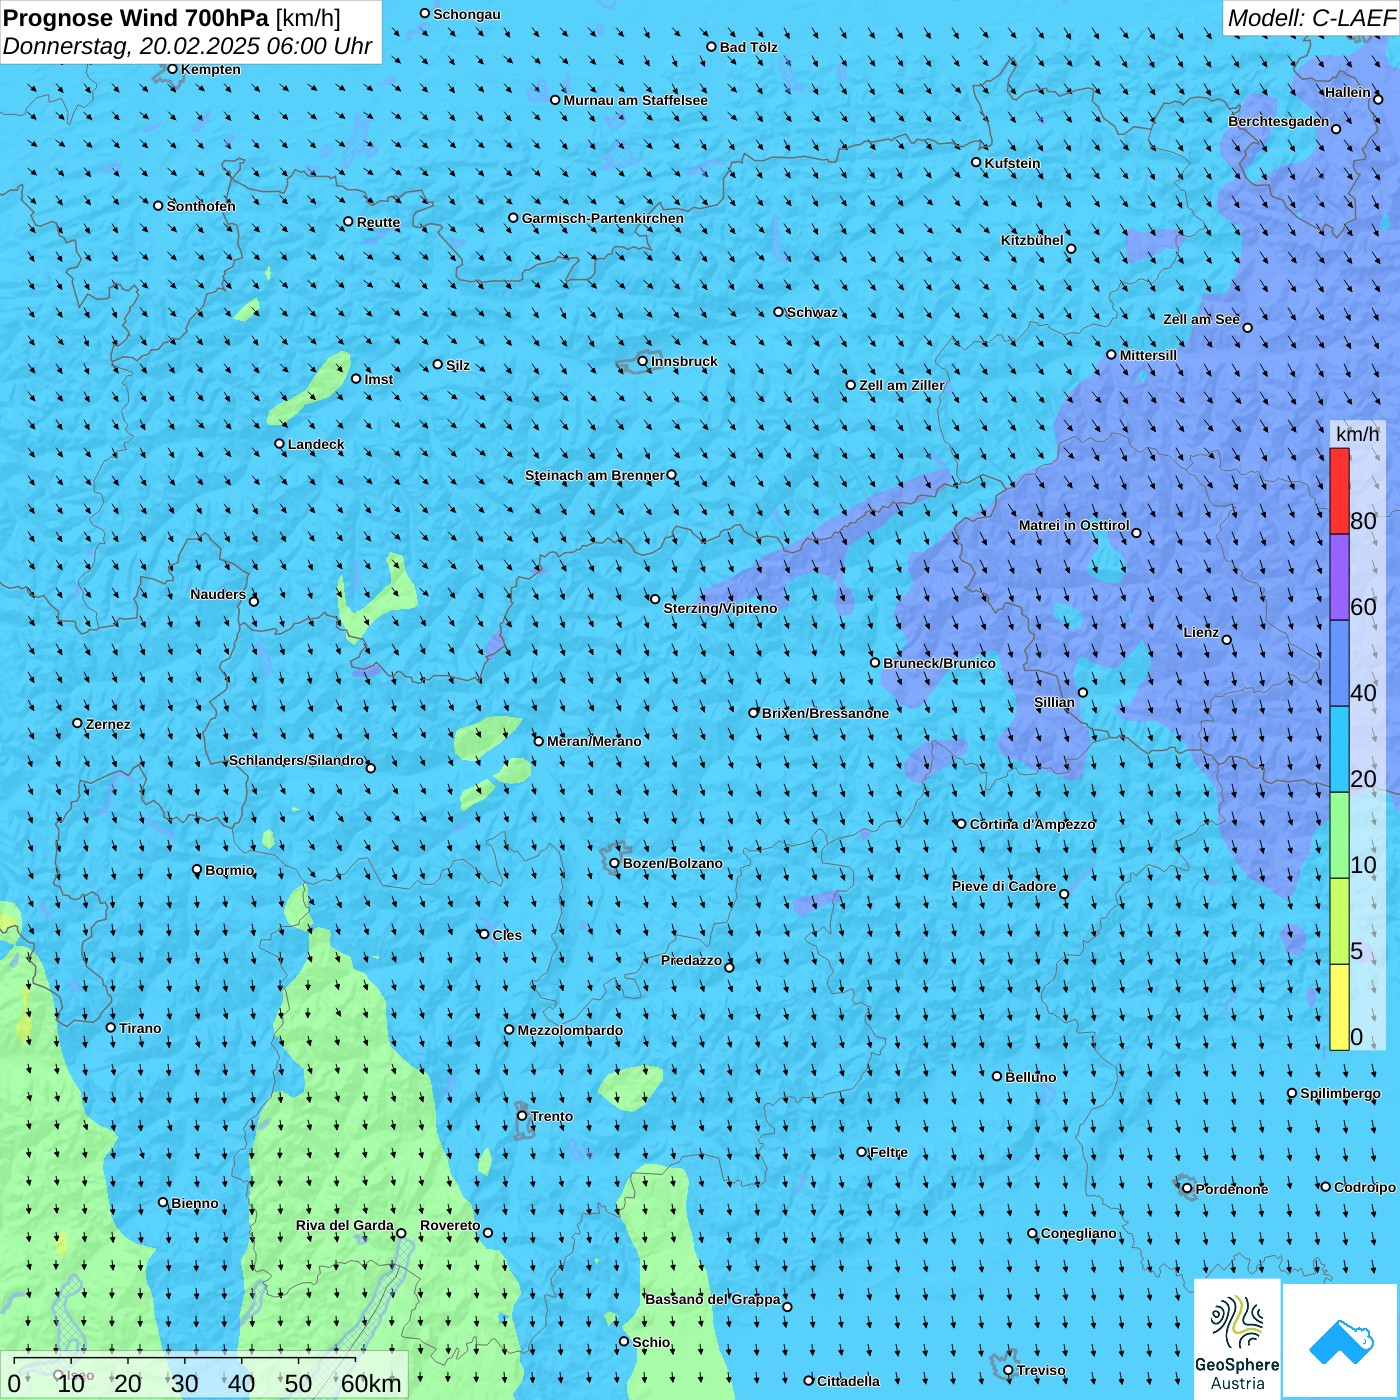Click the 'Predazzo' label
The image size is (1400, 1400).
coord(691,960)
